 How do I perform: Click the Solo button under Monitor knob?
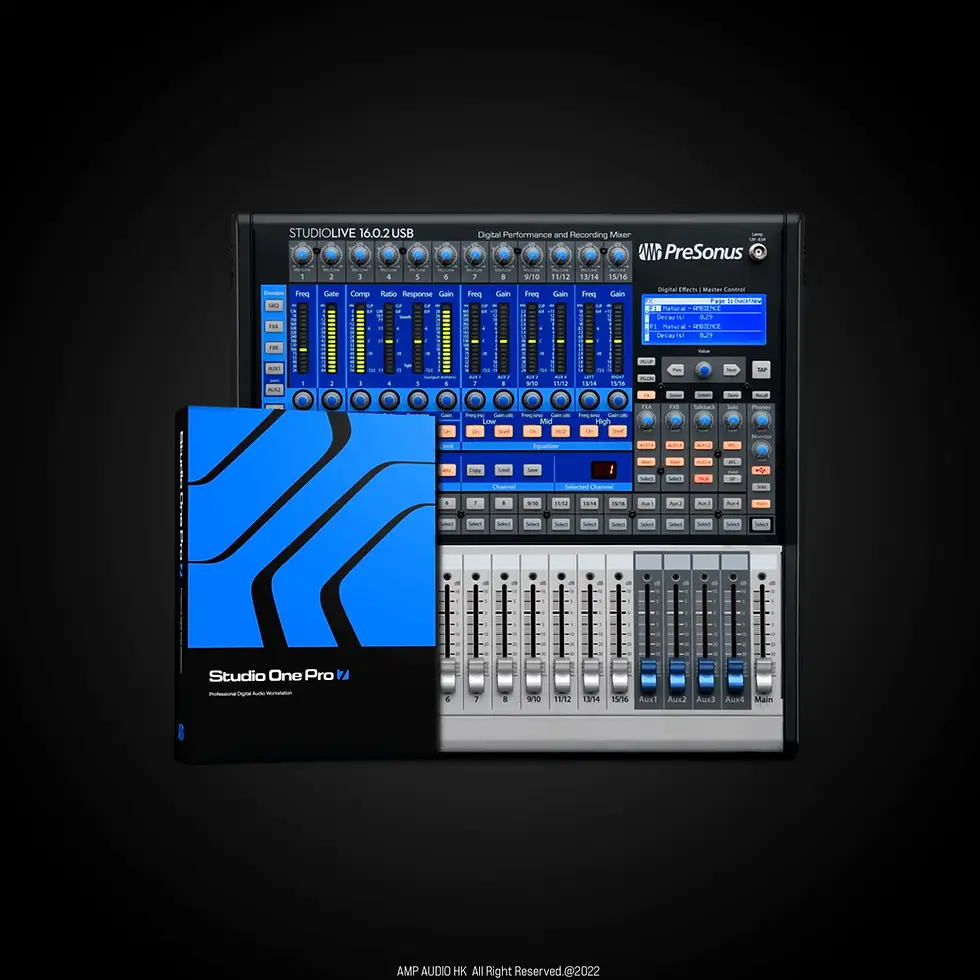761,486
